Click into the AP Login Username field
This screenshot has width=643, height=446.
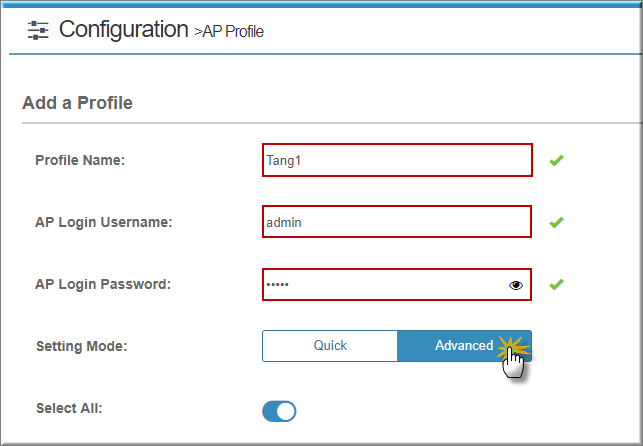(x=397, y=222)
